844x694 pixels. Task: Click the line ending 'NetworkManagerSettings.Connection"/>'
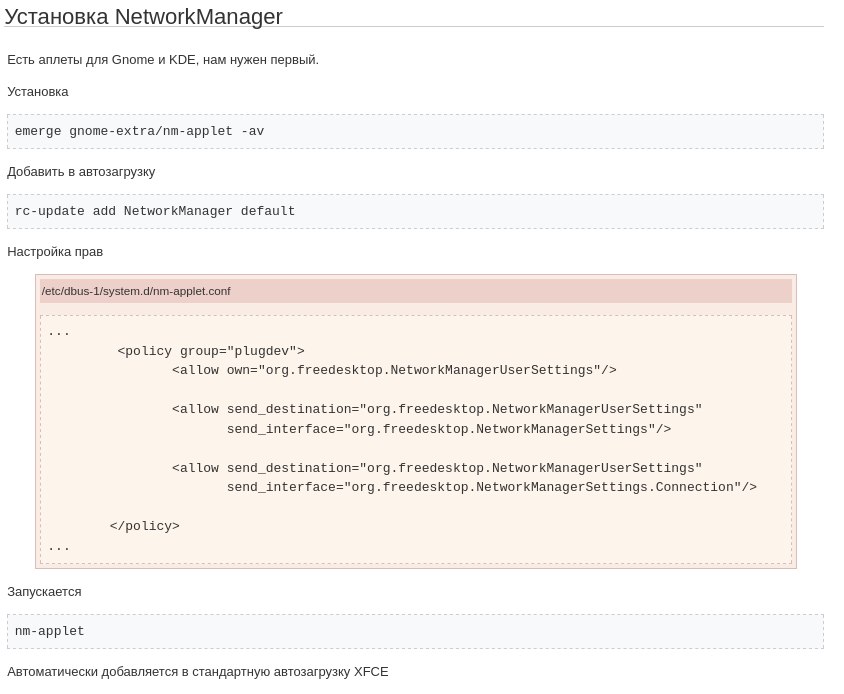coord(492,487)
